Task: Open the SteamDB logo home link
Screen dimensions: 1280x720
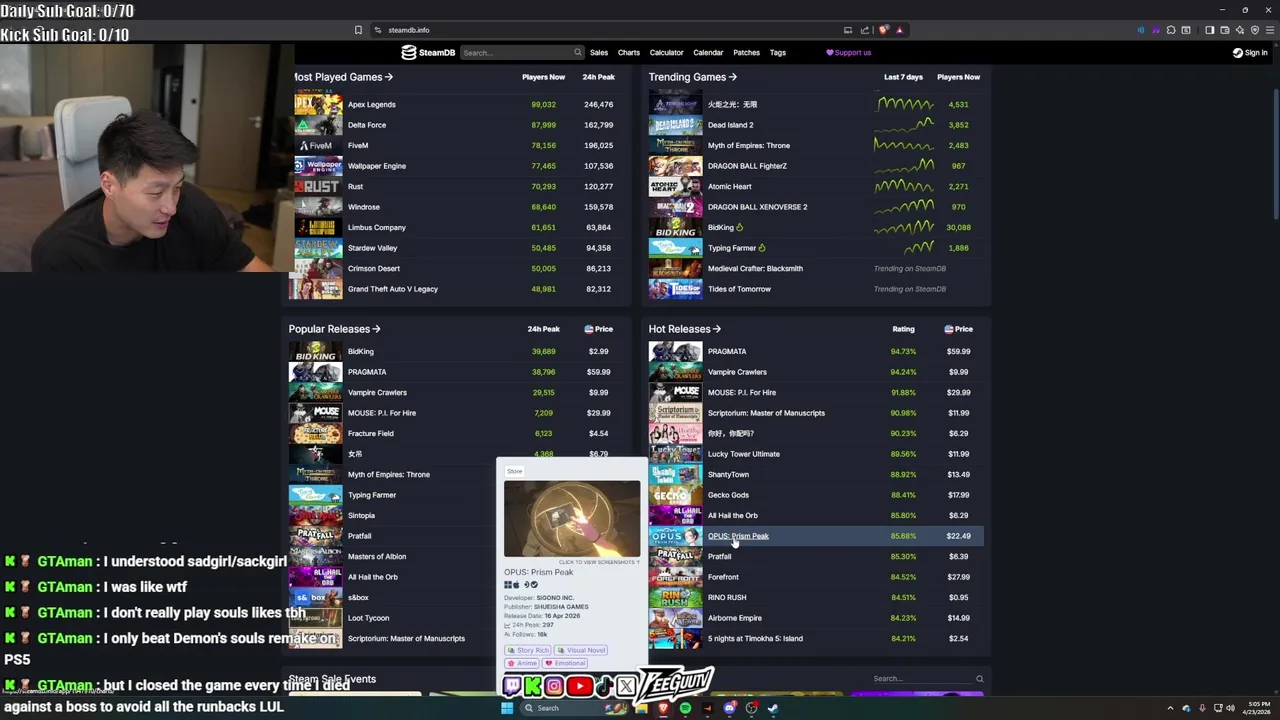Action: pyautogui.click(x=428, y=52)
